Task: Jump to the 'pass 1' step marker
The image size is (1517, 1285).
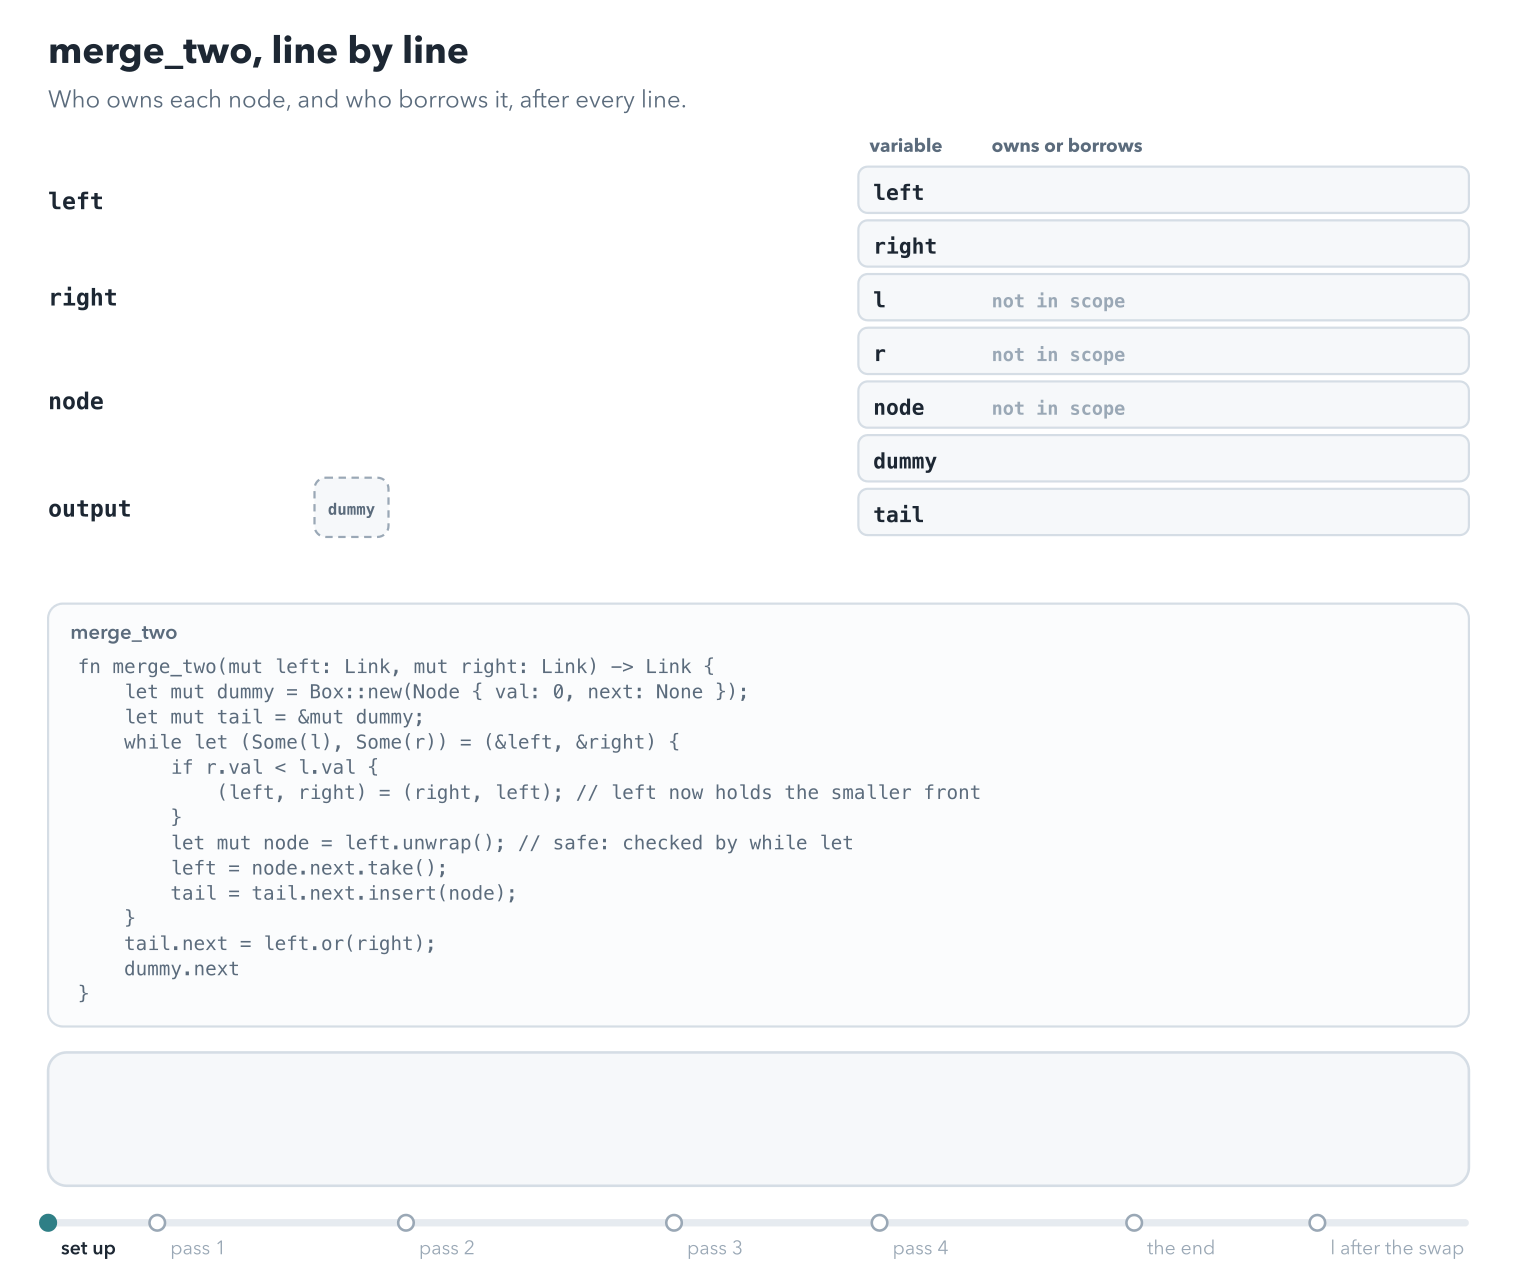Action: (x=157, y=1222)
